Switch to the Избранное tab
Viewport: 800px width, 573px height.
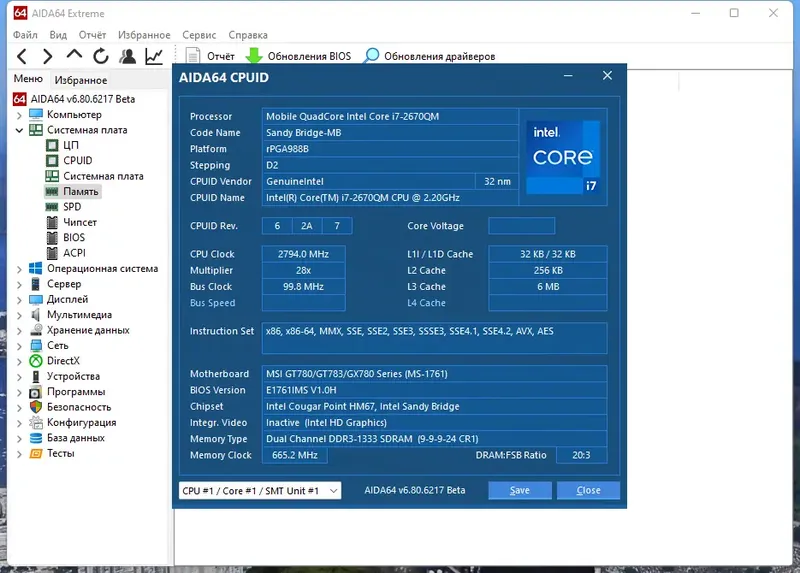coord(81,80)
